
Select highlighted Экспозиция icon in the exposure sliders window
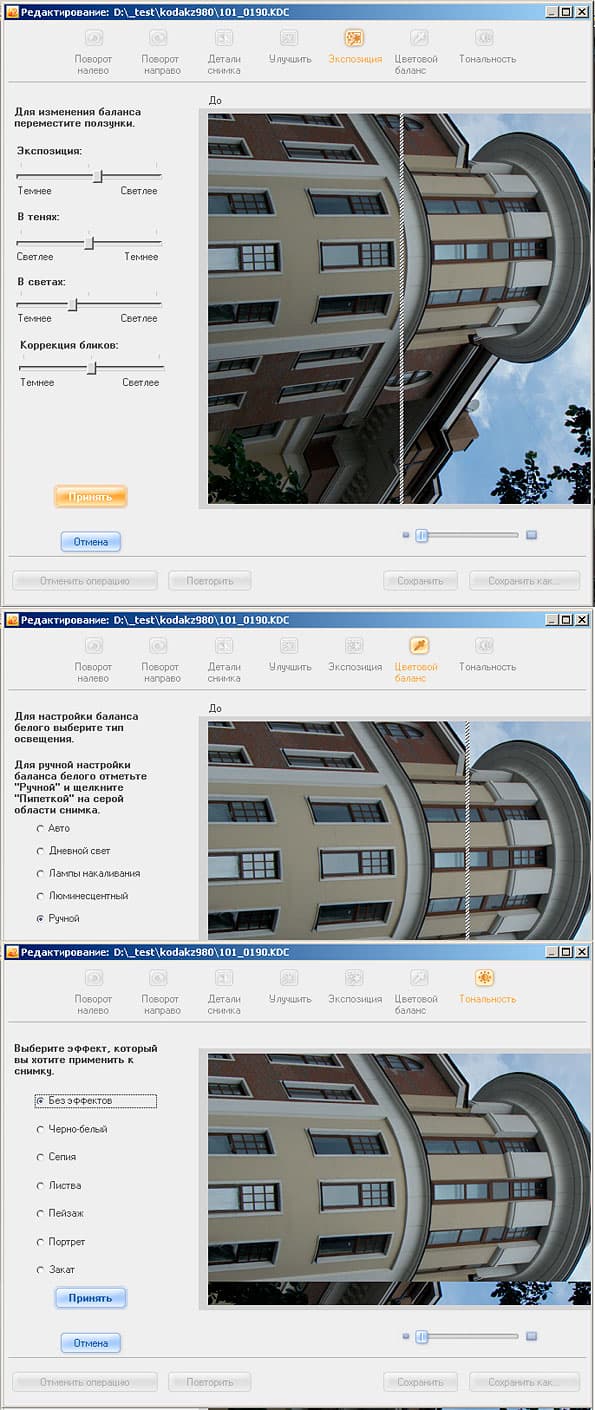354,38
